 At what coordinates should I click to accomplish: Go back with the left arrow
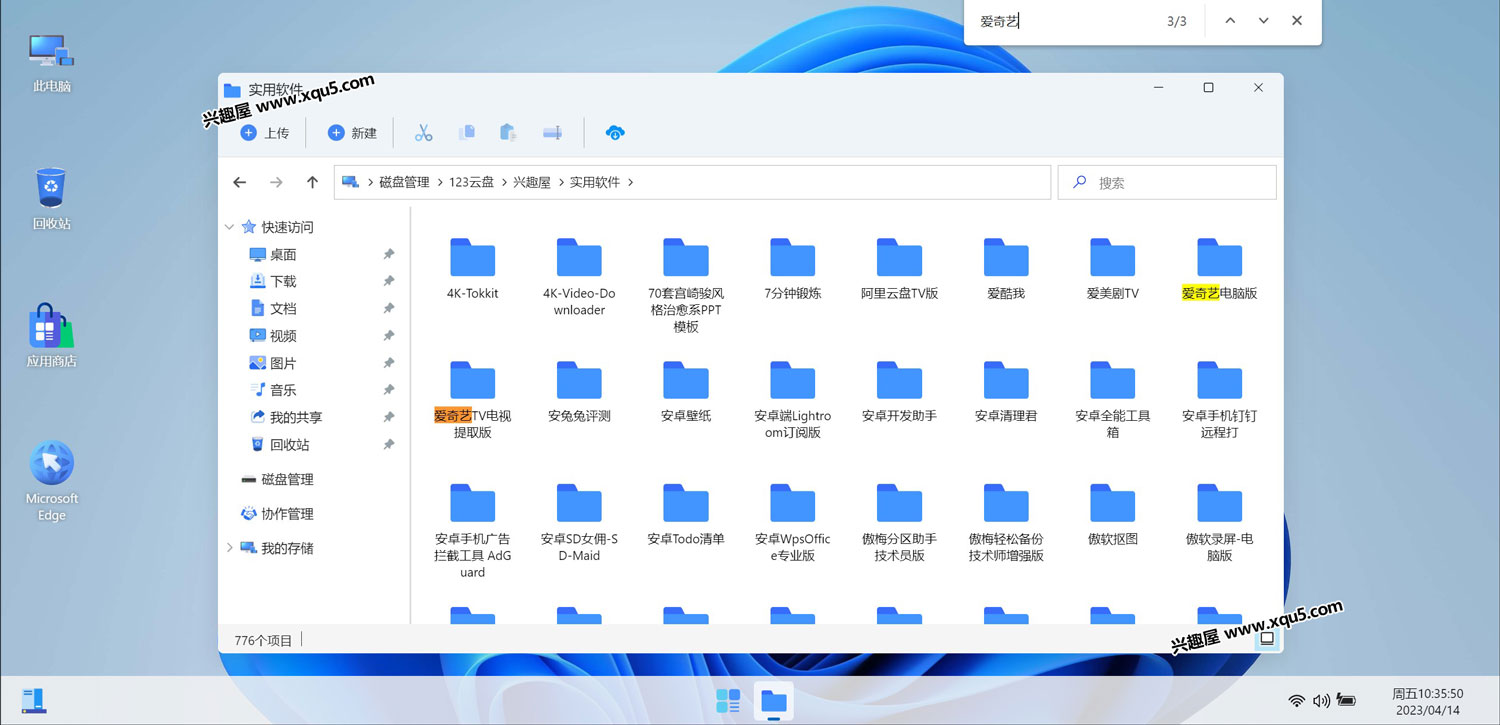click(x=239, y=182)
